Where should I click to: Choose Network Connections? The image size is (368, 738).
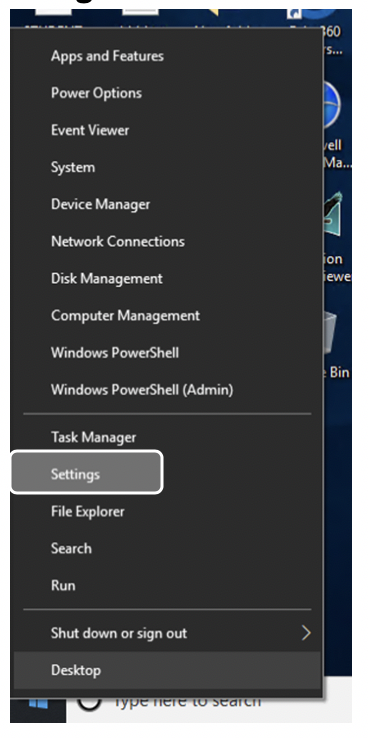(x=167, y=241)
